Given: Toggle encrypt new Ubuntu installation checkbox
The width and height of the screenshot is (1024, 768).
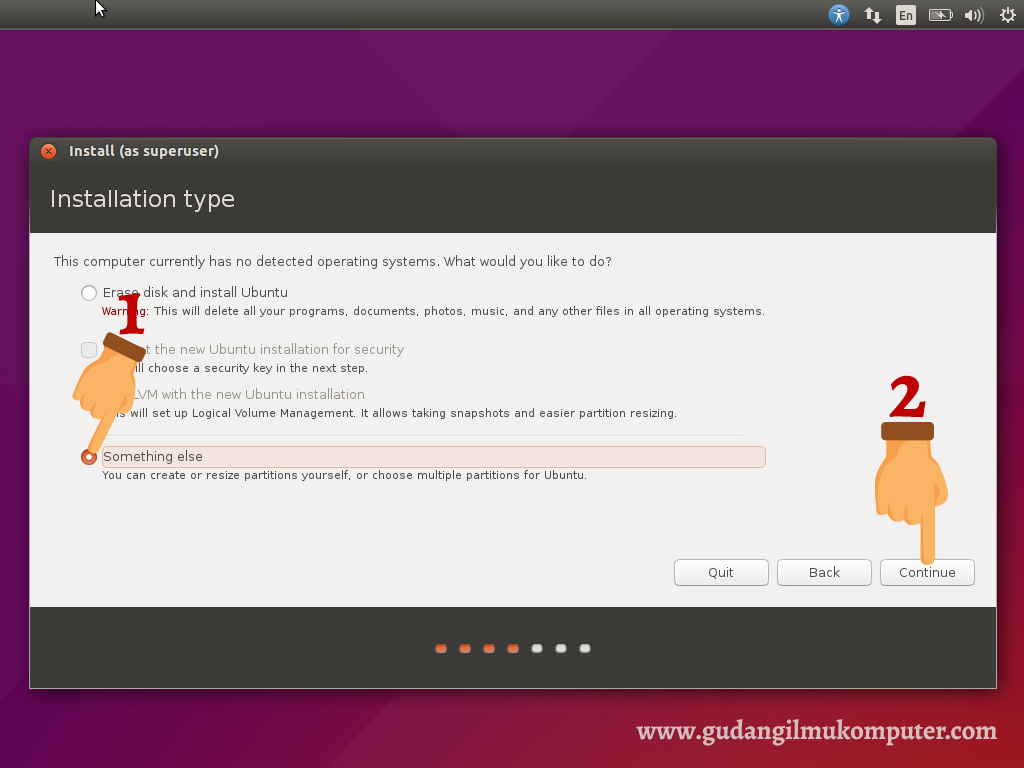Looking at the screenshot, I should 89,350.
